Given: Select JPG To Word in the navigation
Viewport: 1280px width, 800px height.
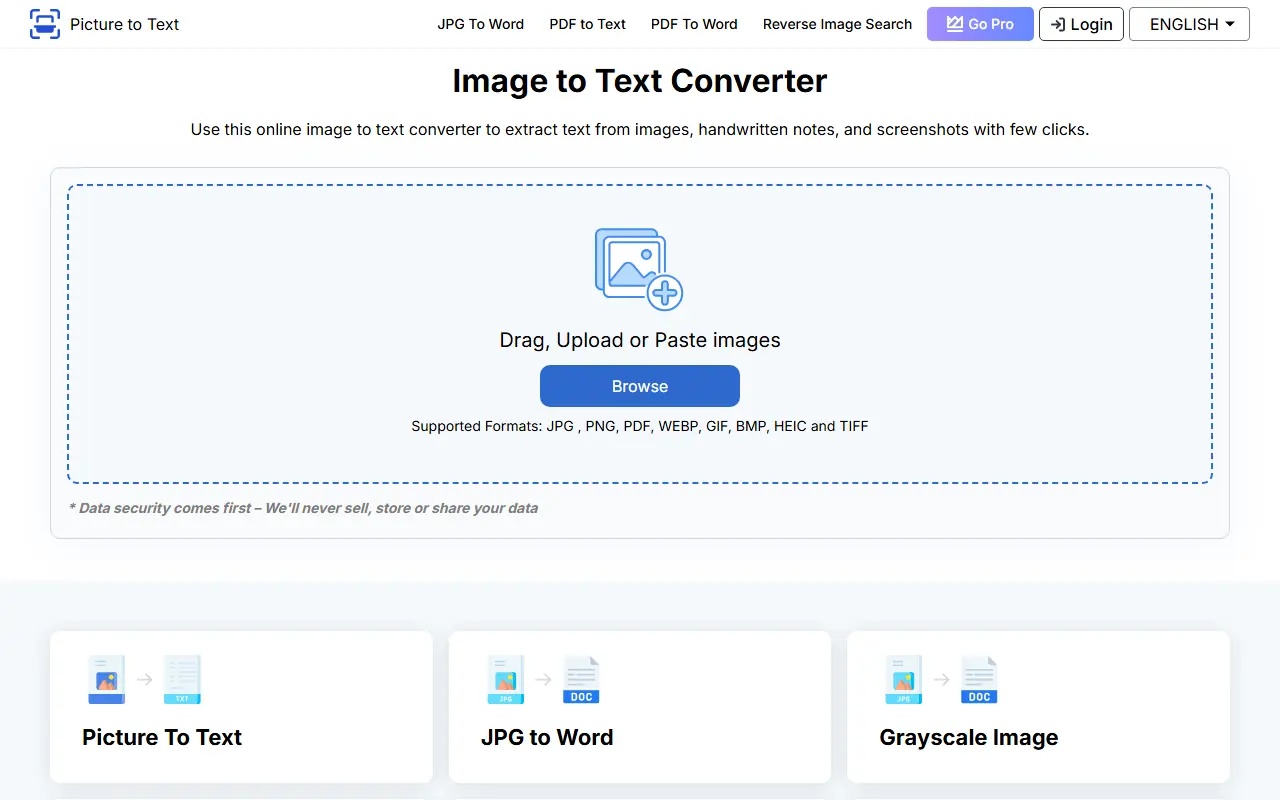Looking at the screenshot, I should tap(481, 24).
